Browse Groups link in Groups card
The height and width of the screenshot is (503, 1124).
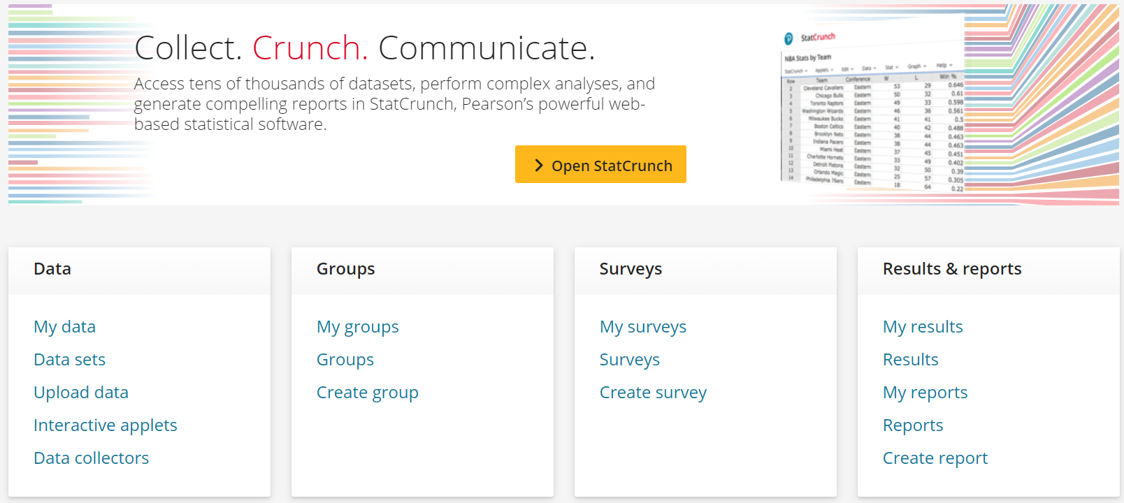pos(345,359)
